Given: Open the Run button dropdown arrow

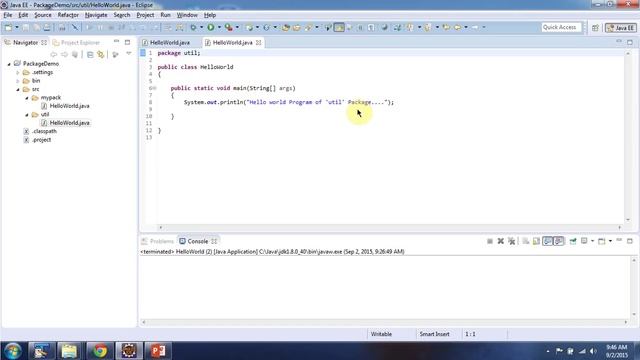Looking at the screenshot, I should 219,27.
